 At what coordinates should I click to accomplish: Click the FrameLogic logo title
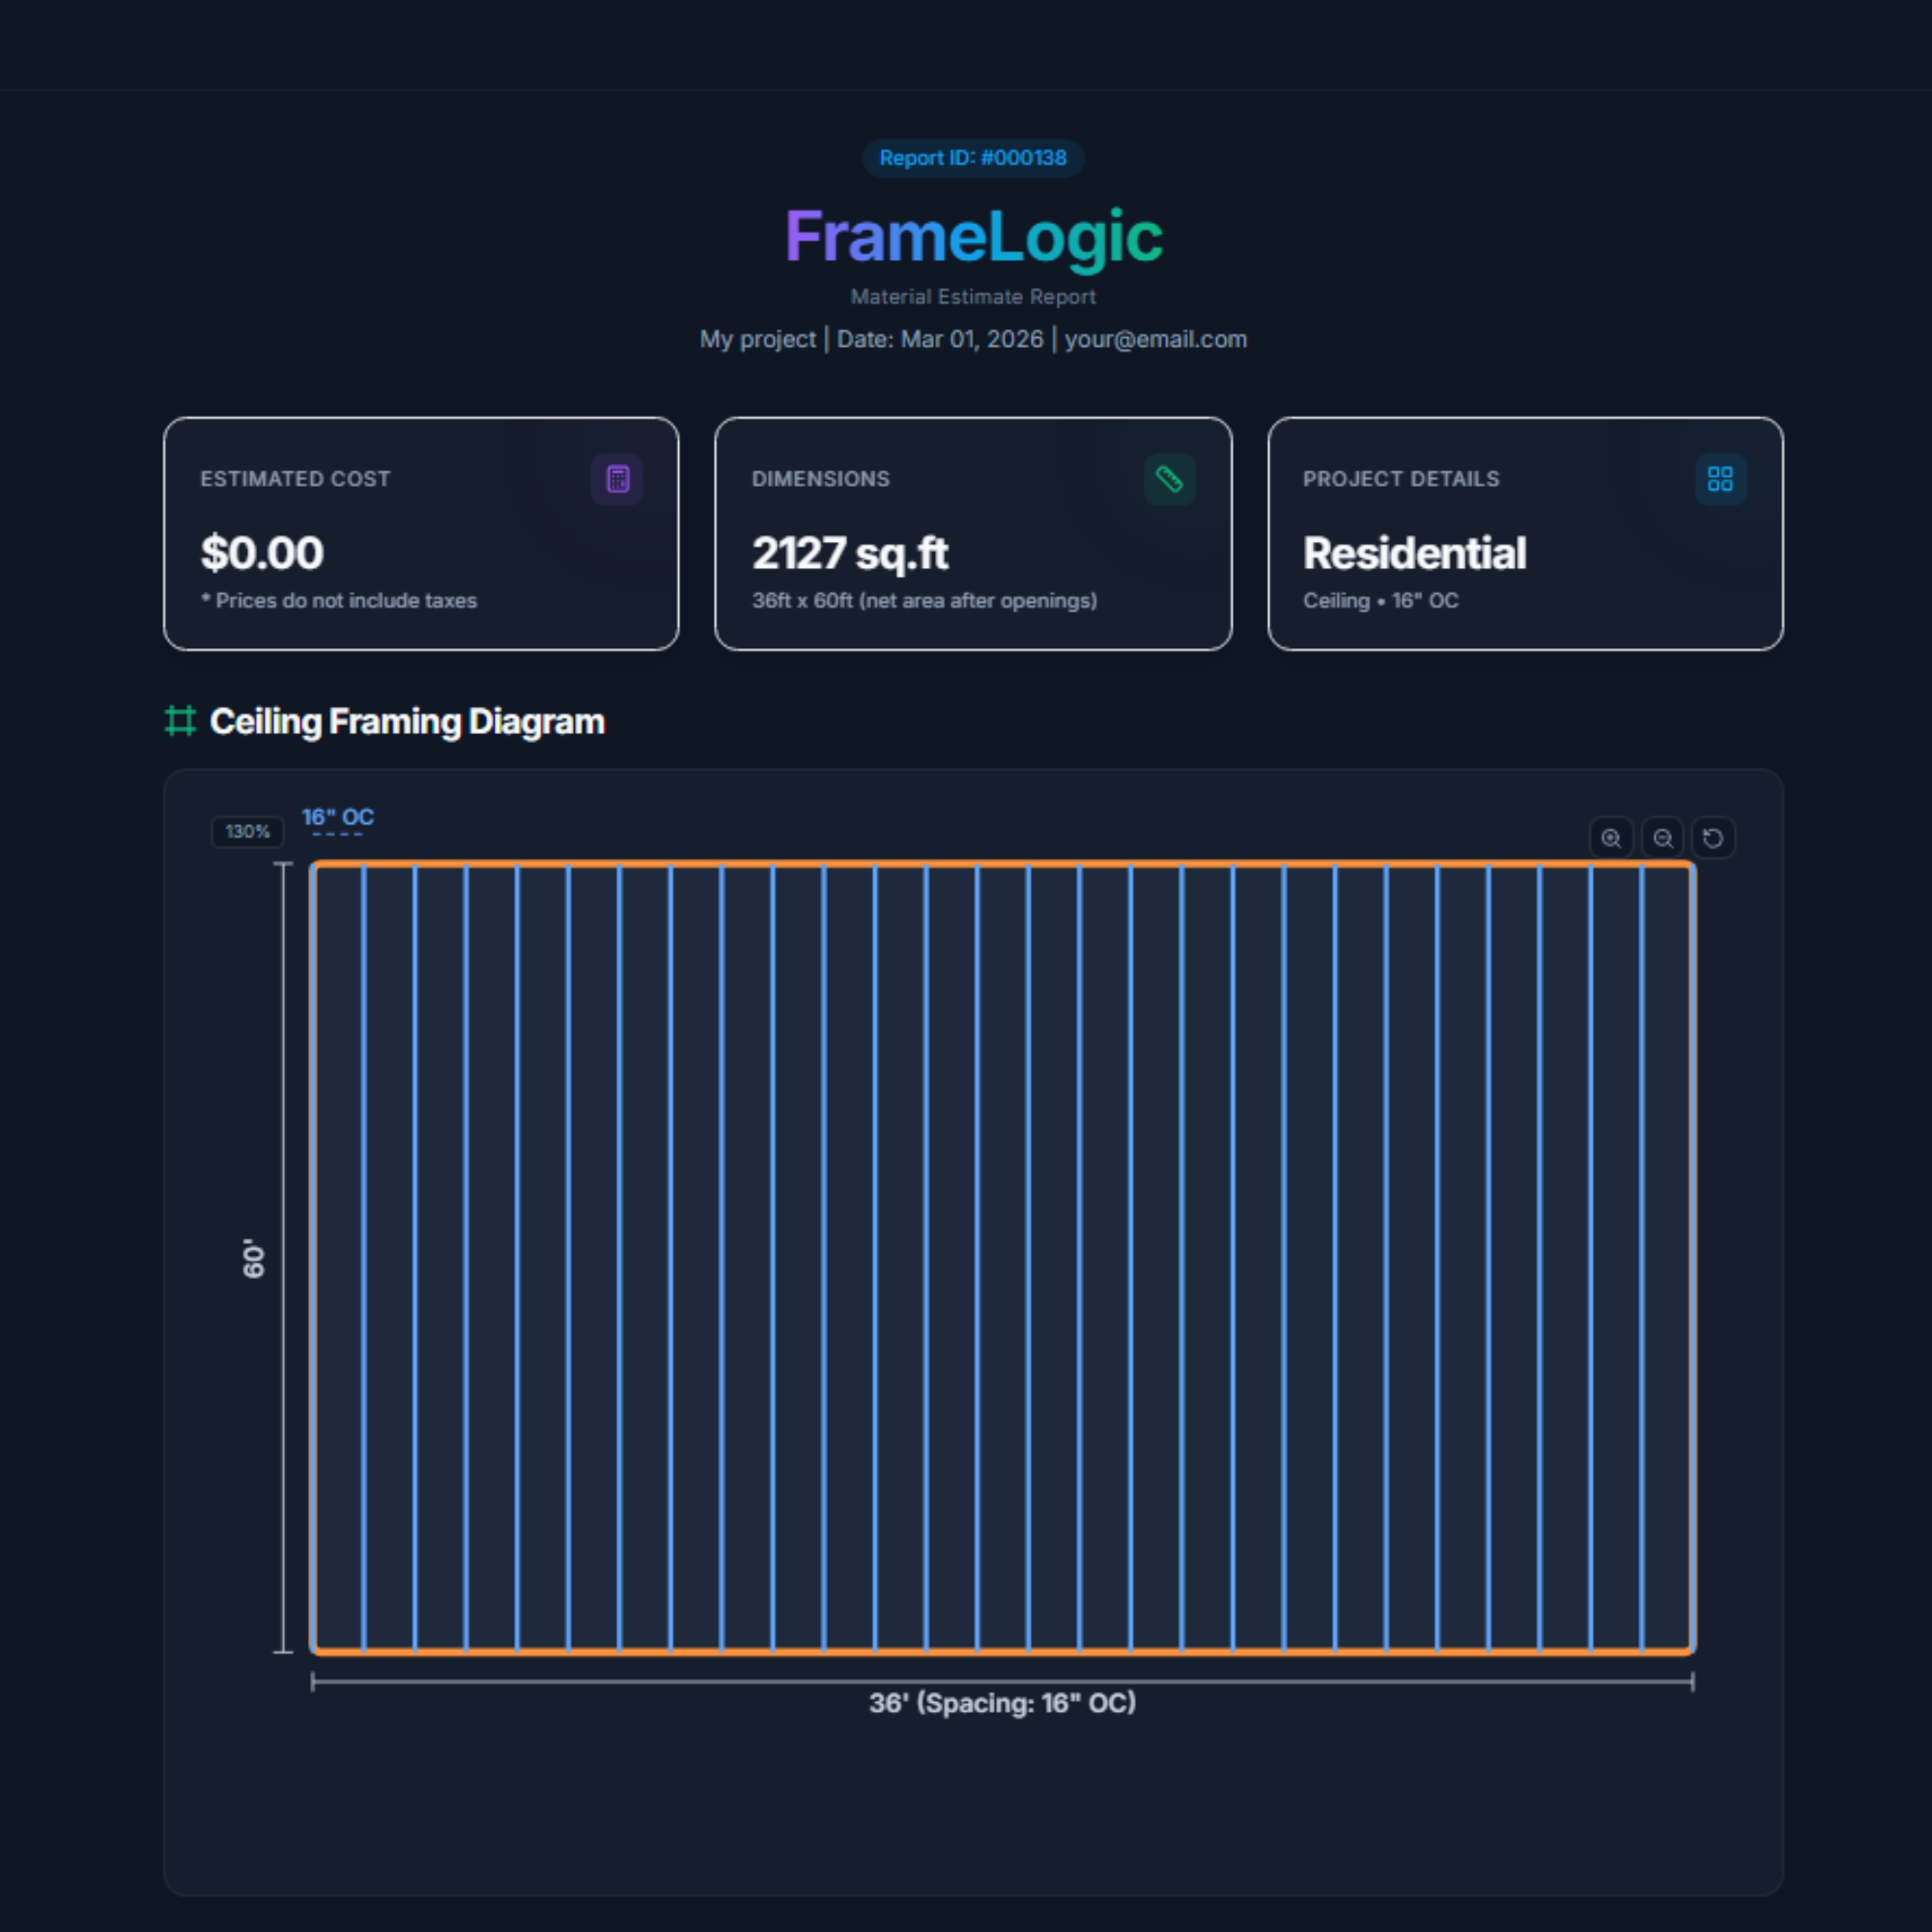click(973, 237)
